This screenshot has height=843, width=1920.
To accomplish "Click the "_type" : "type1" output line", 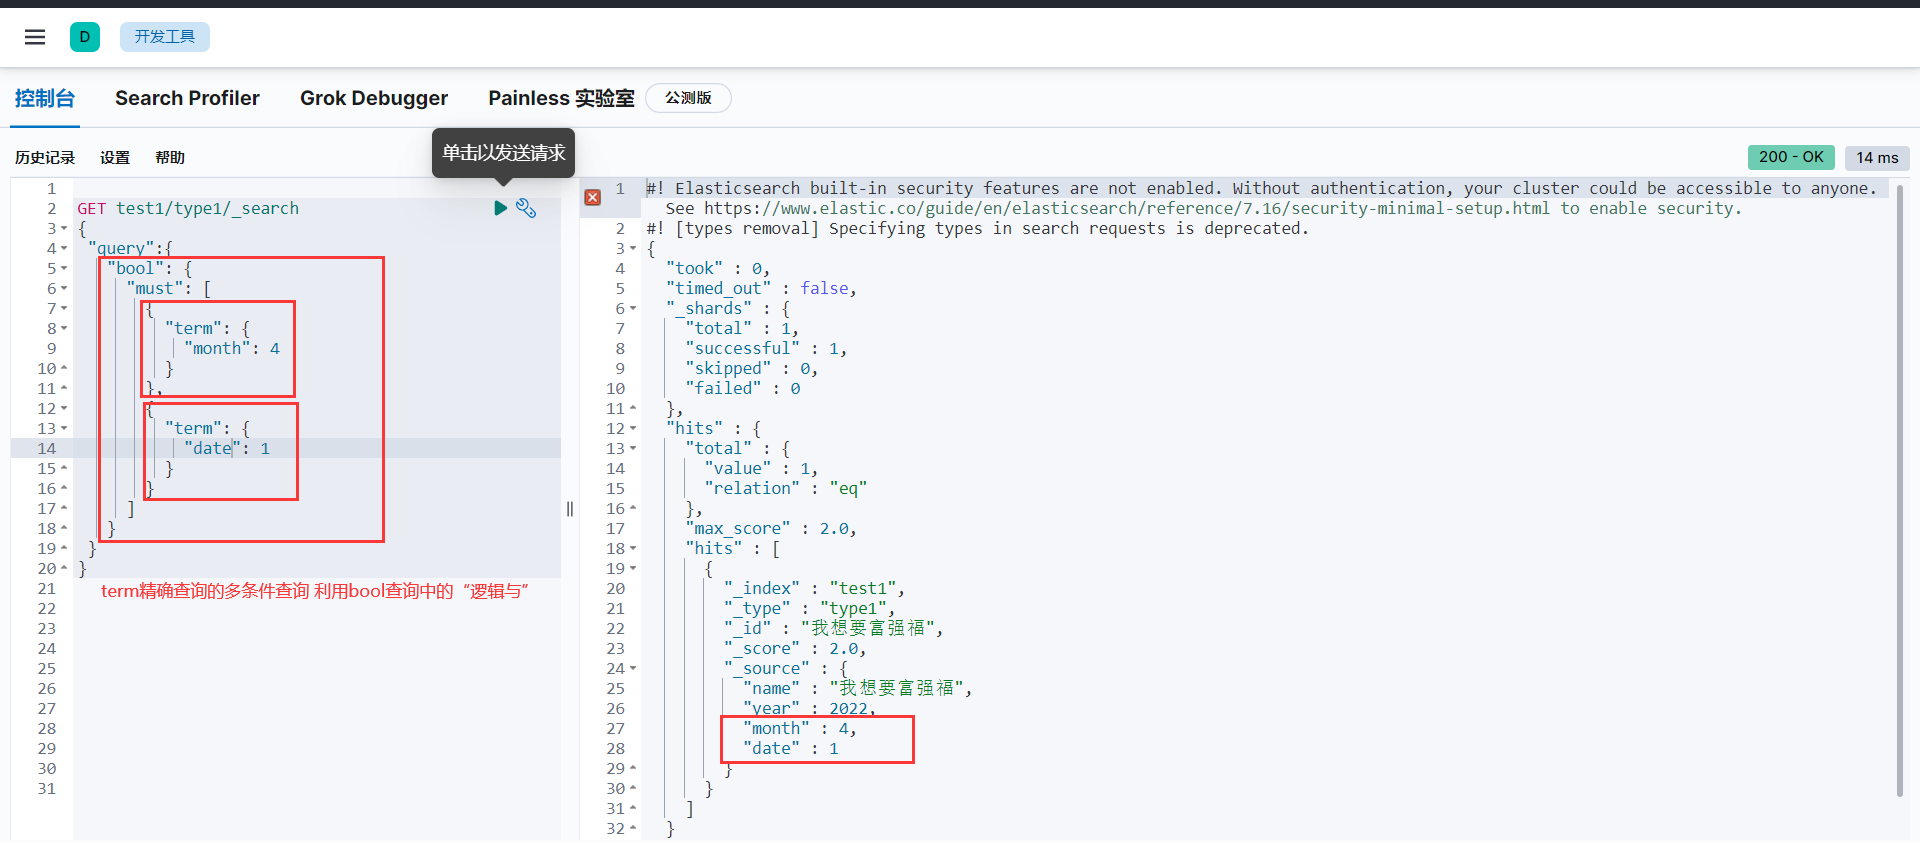I will tap(810, 608).
